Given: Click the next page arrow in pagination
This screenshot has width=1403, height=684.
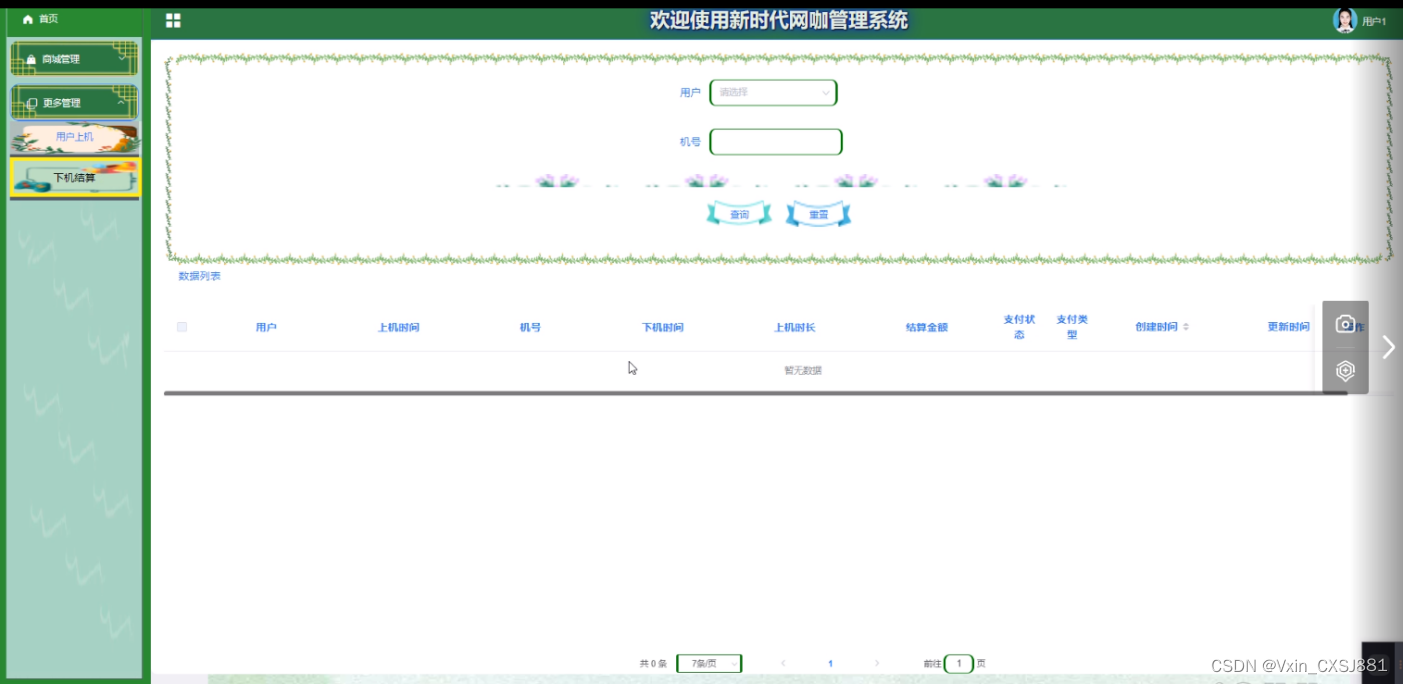Looking at the screenshot, I should point(877,663).
